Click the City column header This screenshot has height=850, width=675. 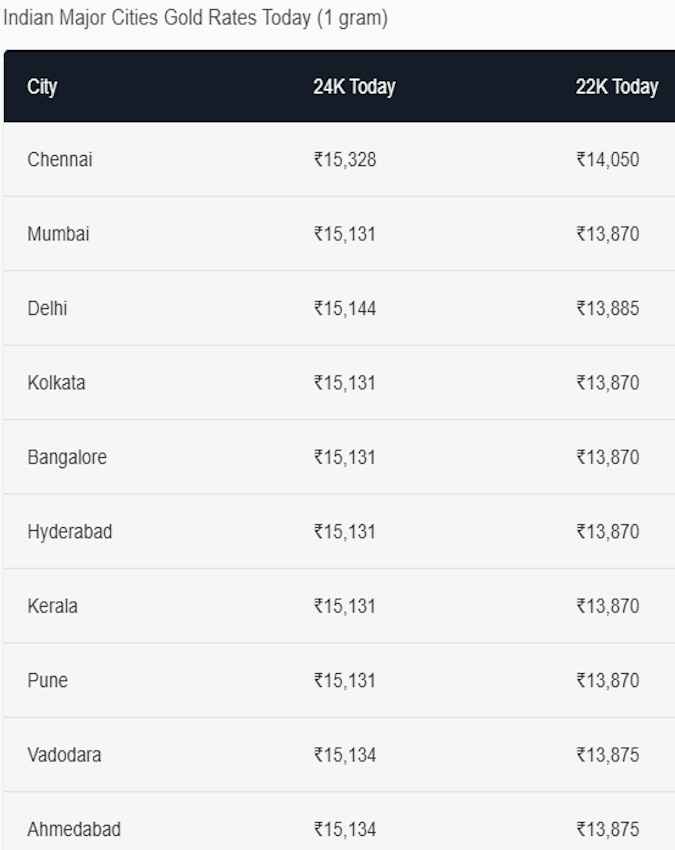tap(42, 87)
